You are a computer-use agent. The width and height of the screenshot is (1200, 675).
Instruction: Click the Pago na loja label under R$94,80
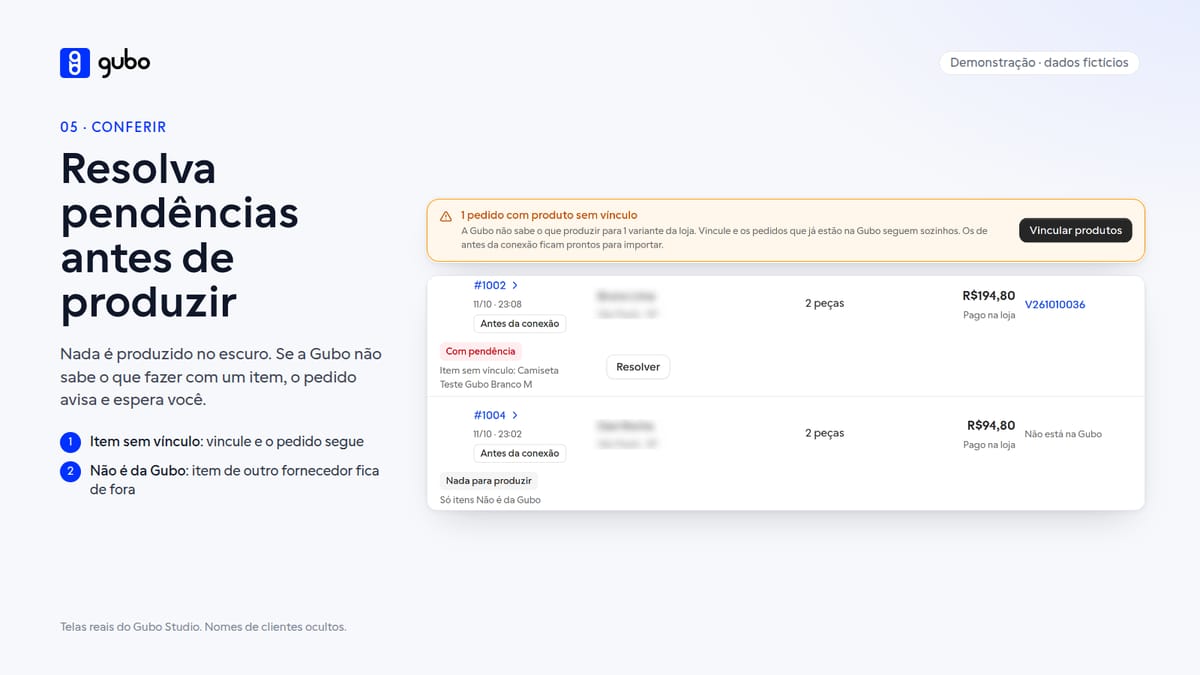pos(989,445)
